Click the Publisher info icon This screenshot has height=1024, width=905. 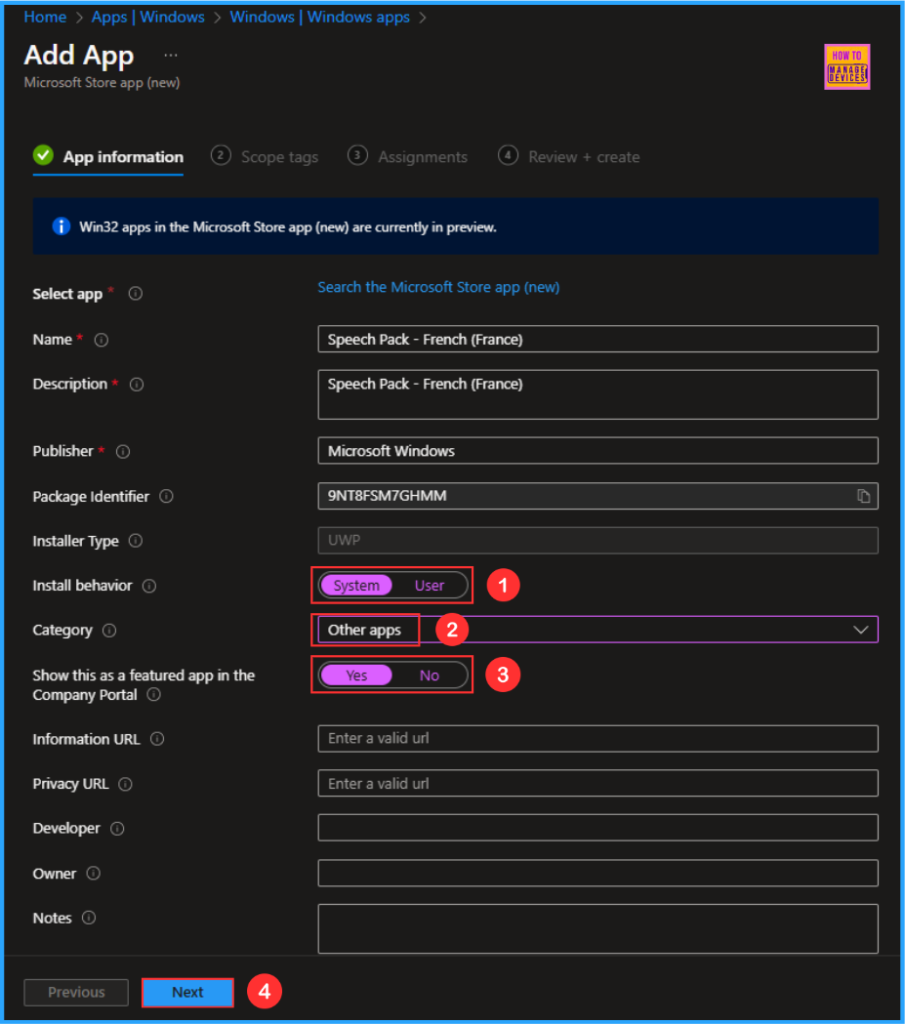coord(123,451)
